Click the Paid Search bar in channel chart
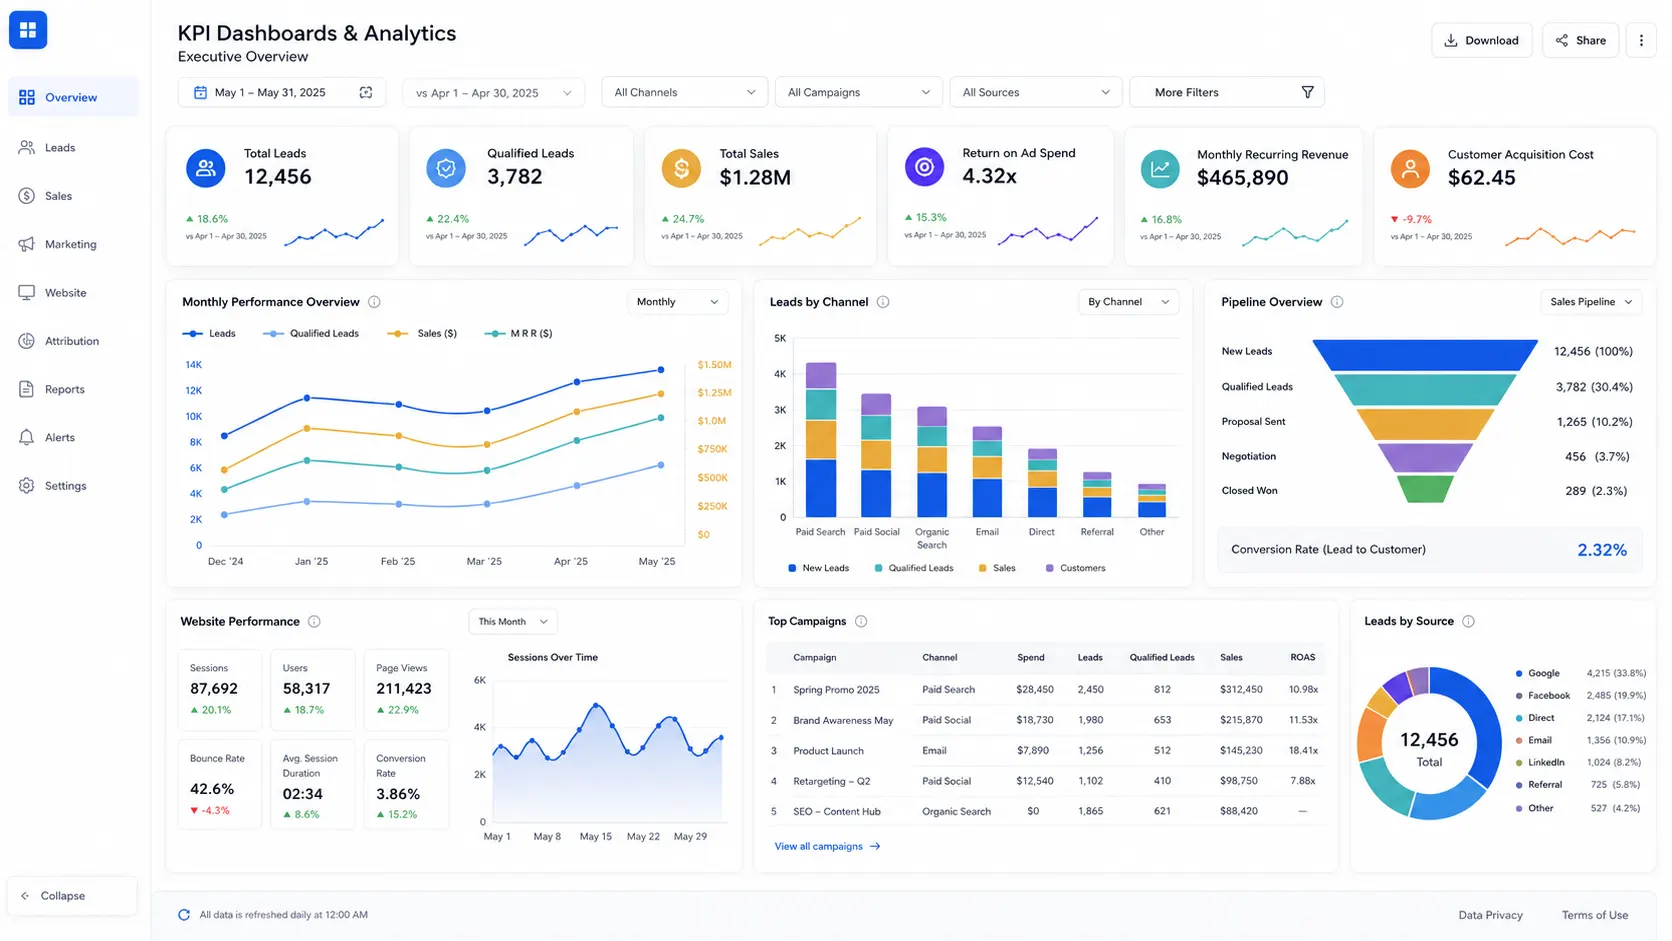The image size is (1672, 941). coord(821,440)
